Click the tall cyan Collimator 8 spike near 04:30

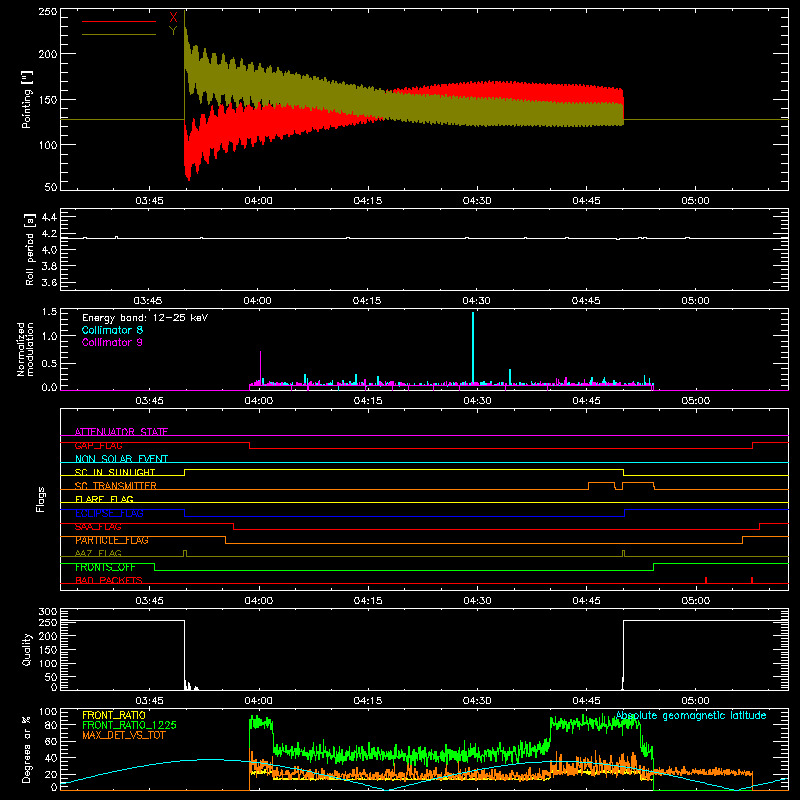[473, 347]
